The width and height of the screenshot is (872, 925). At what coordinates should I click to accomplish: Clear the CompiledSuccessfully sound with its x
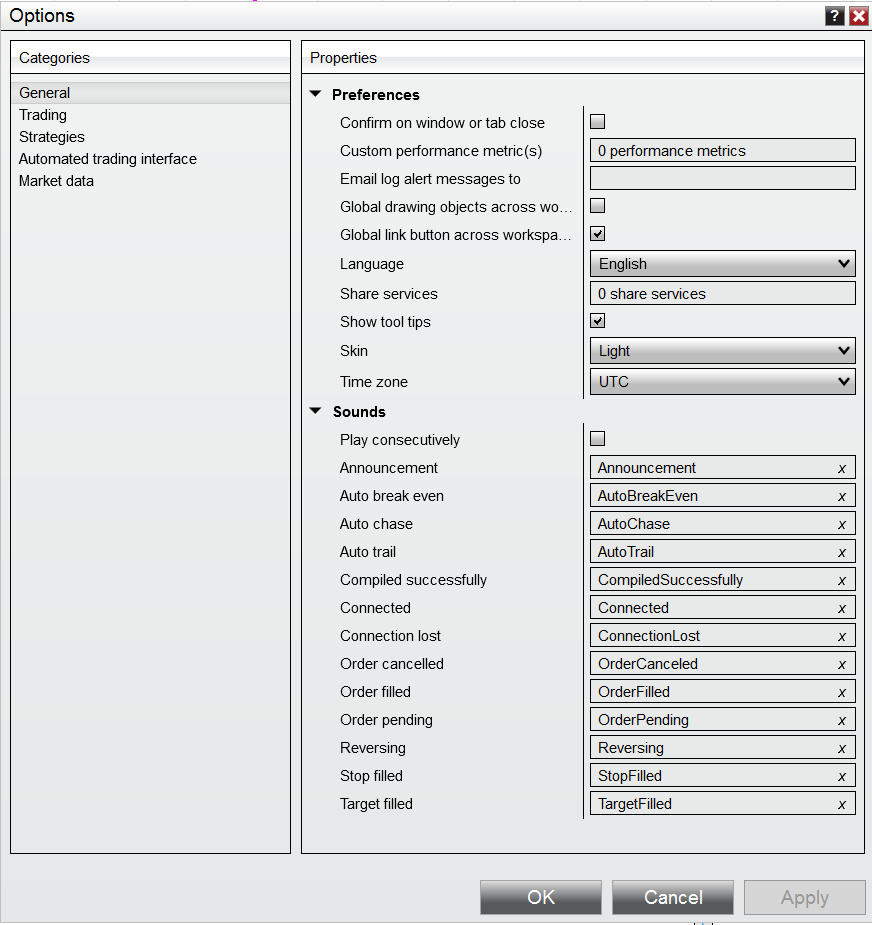point(842,580)
